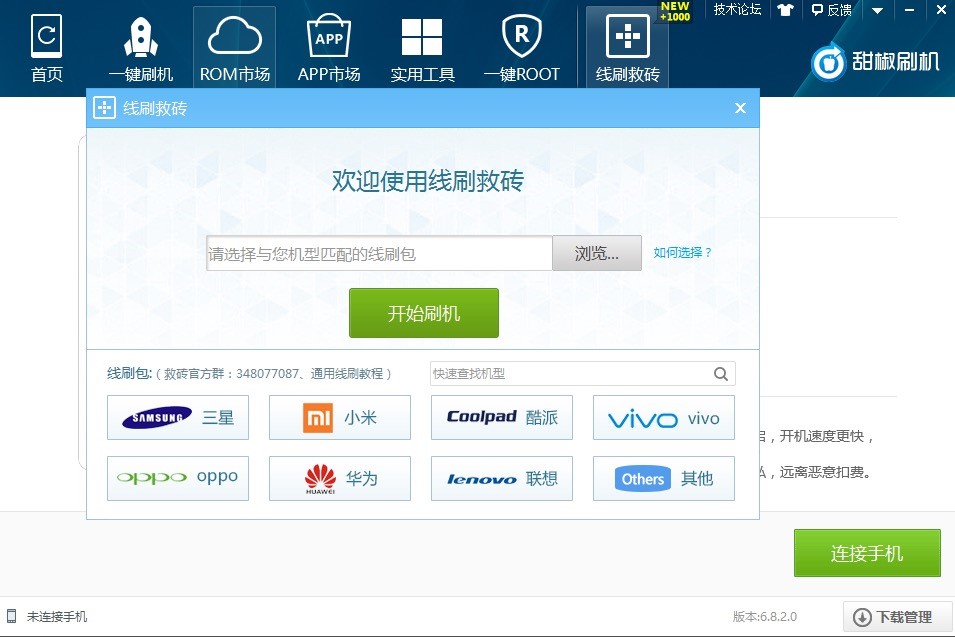Click the 未连接手机 phone status icon

click(12, 616)
